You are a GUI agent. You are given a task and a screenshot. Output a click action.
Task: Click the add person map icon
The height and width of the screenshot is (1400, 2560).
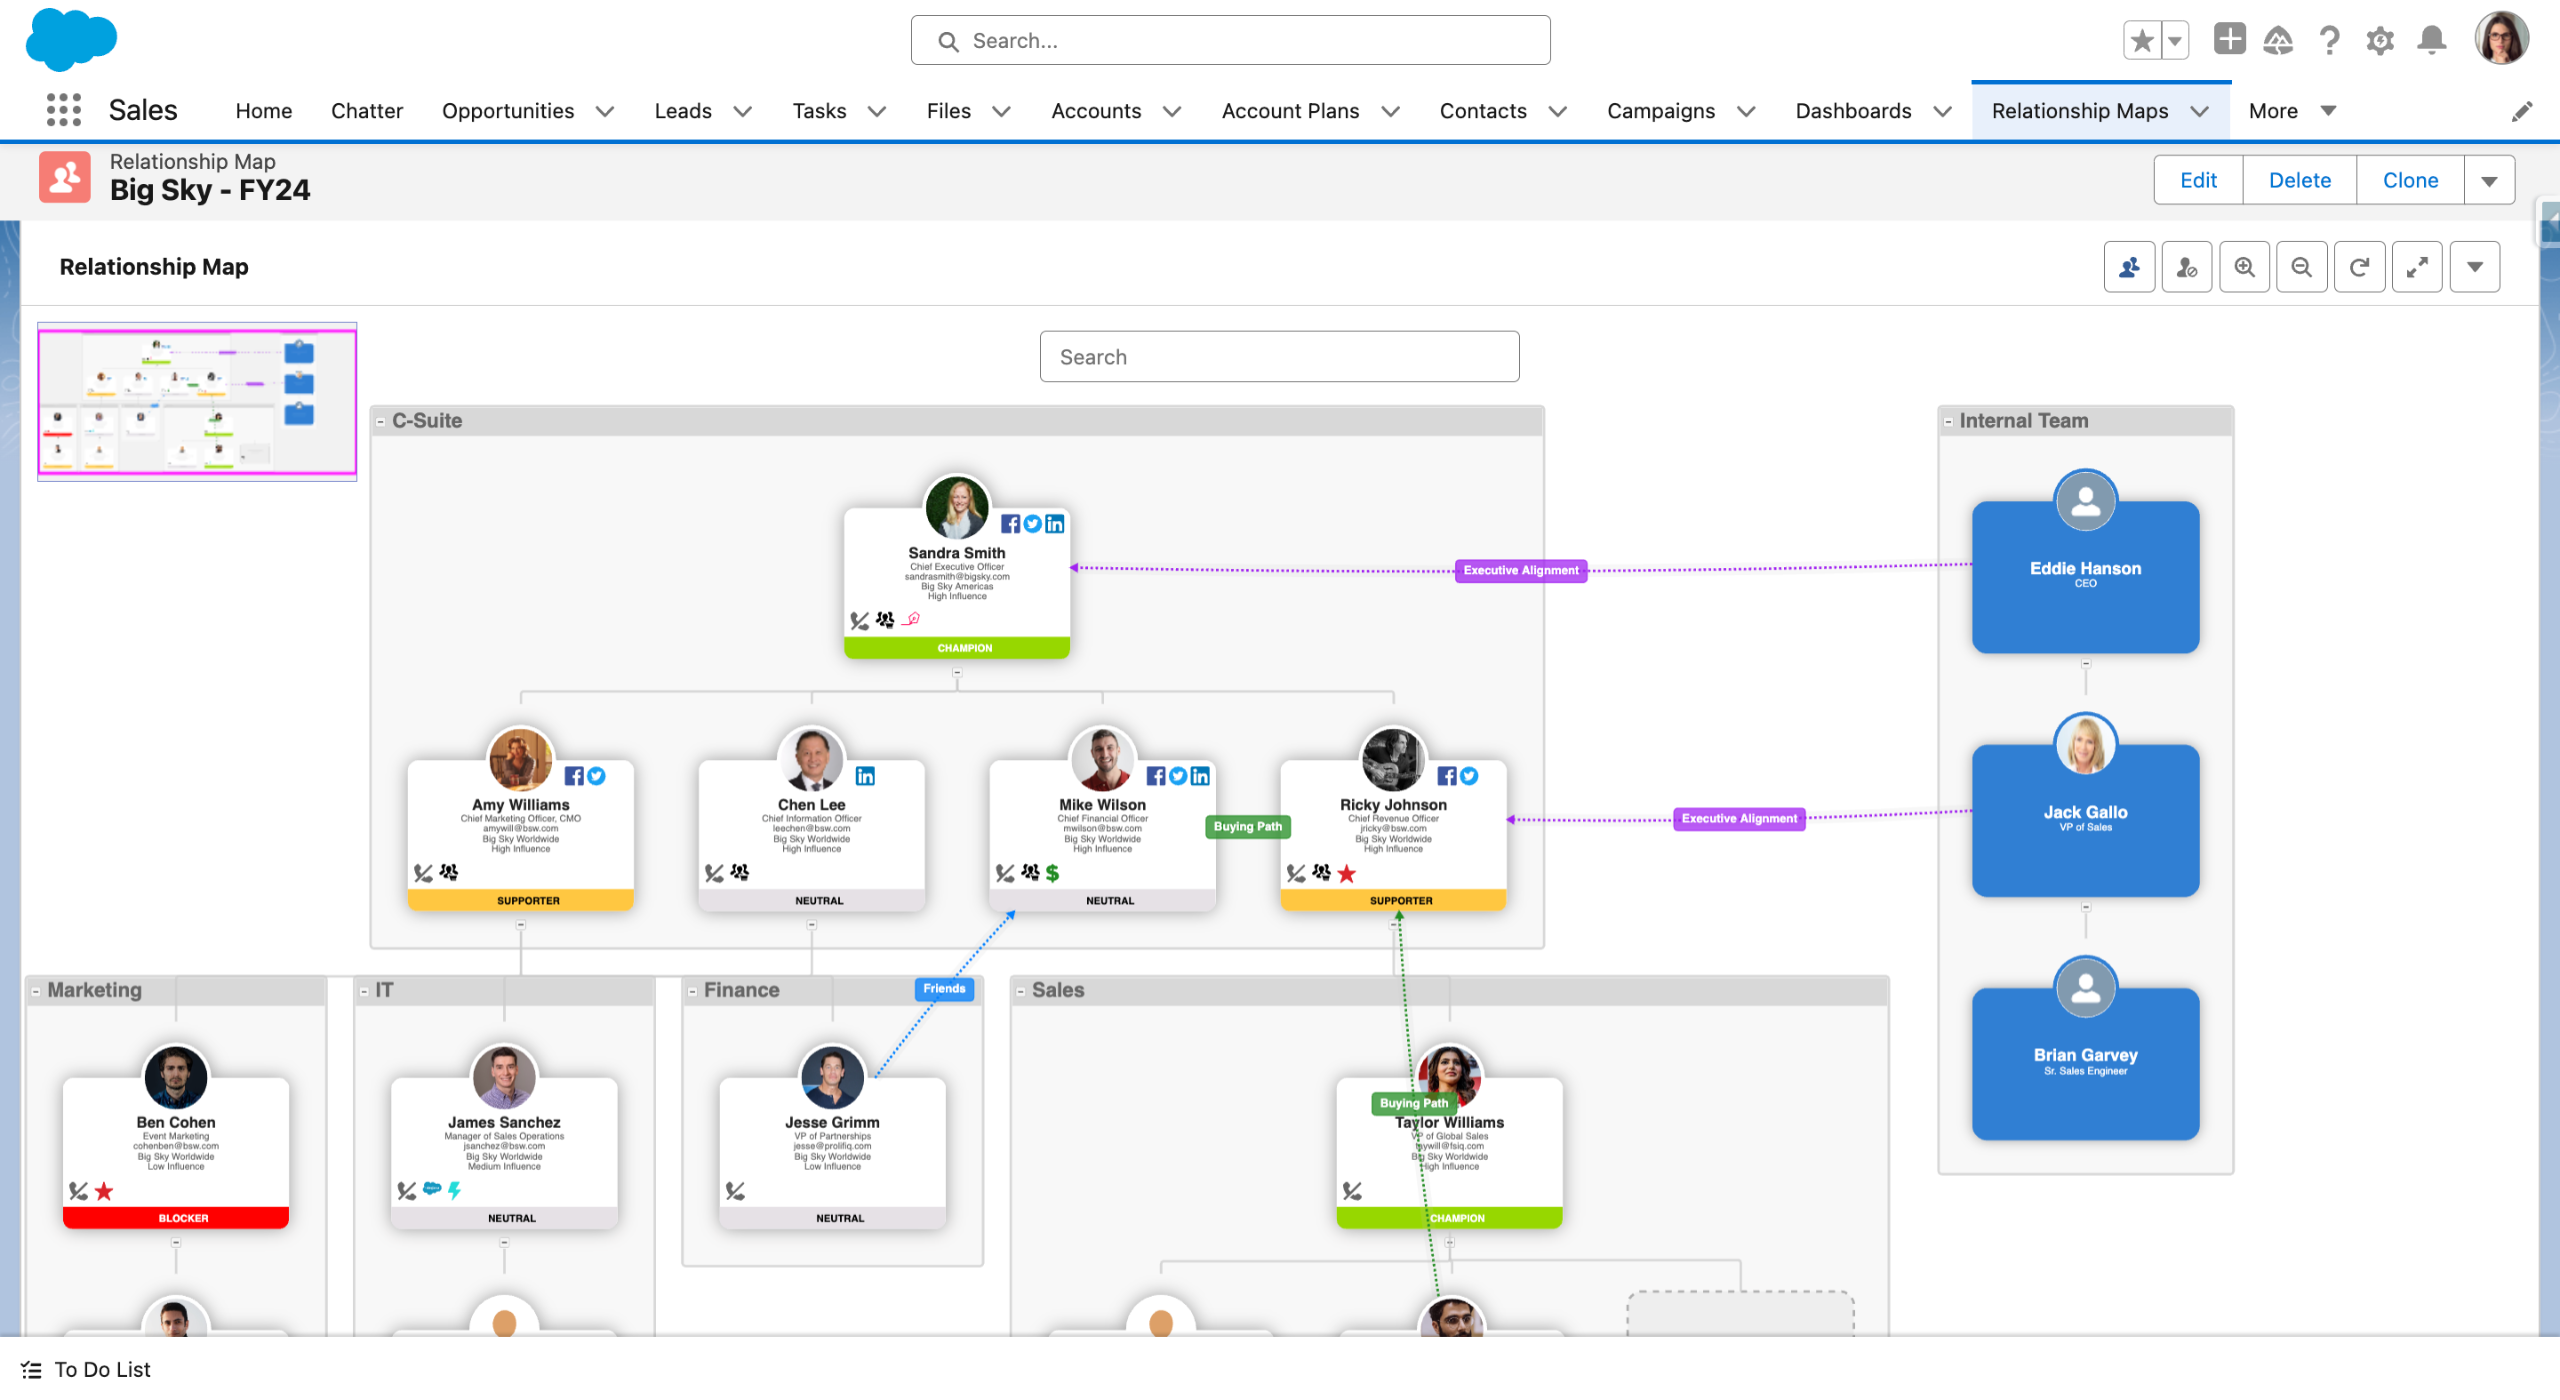pyautogui.click(x=2129, y=267)
